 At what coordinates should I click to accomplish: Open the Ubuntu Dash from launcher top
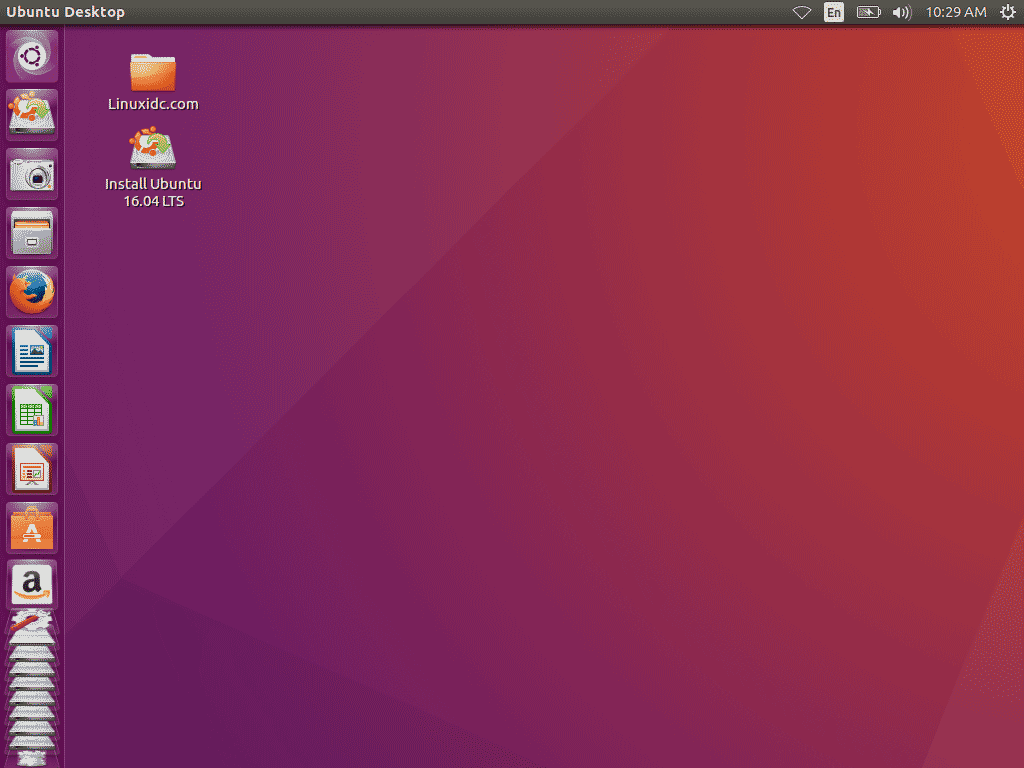point(31,55)
